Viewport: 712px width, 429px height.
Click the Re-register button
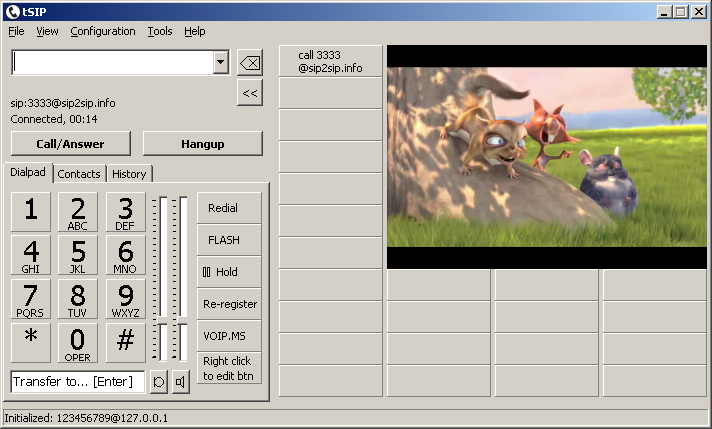point(229,304)
